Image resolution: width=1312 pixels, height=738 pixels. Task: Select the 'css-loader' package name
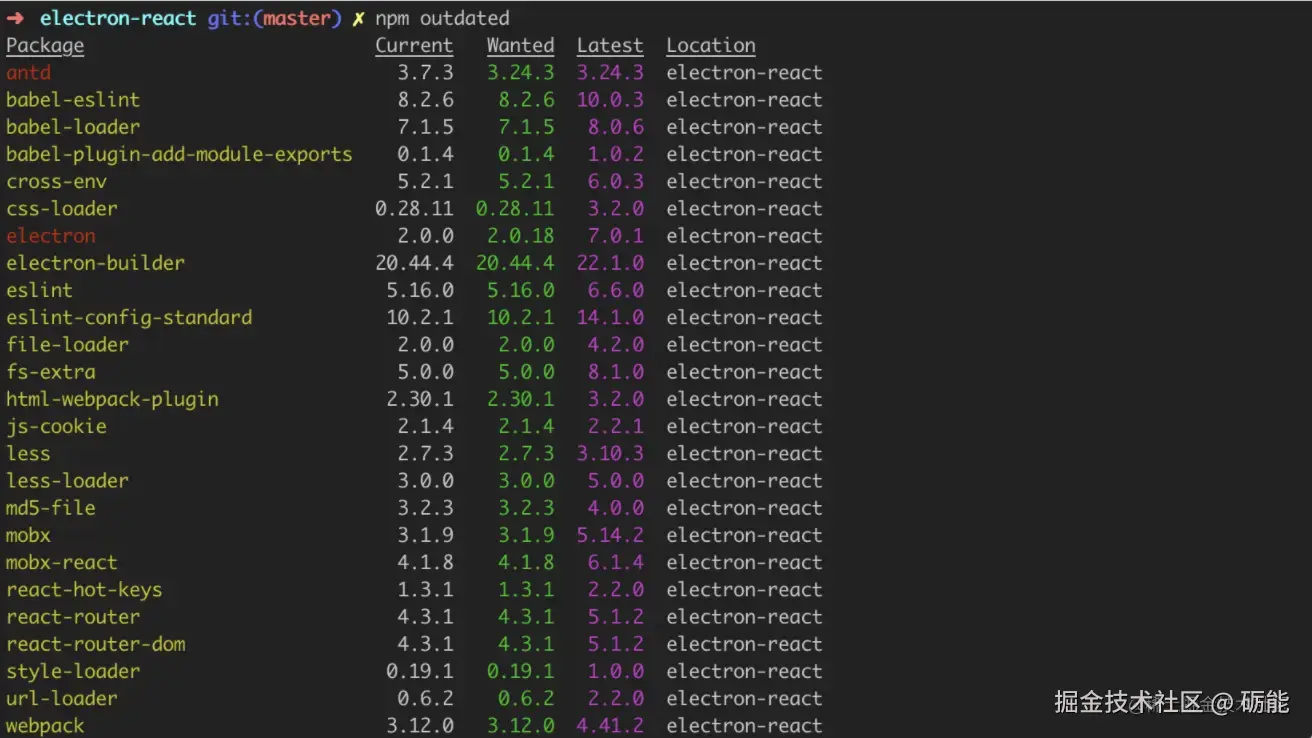[x=62, y=209]
